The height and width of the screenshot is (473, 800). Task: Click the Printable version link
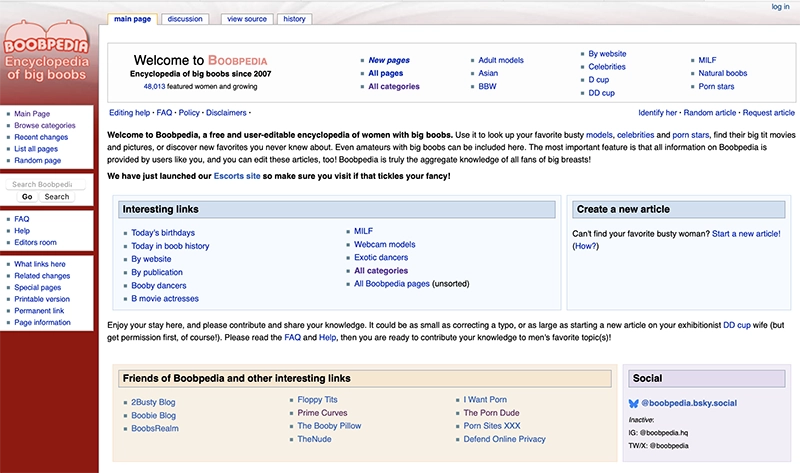click(42, 299)
